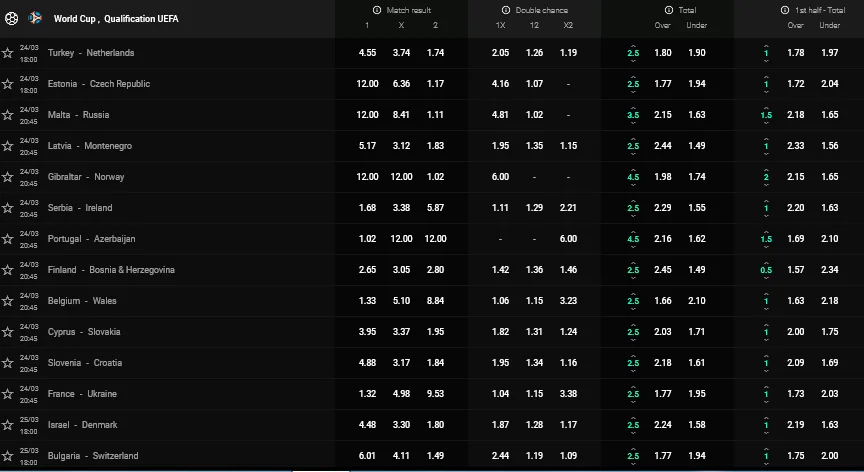Favorite the Turkey - Netherlands match star
The image size is (864, 472).
point(8,53)
